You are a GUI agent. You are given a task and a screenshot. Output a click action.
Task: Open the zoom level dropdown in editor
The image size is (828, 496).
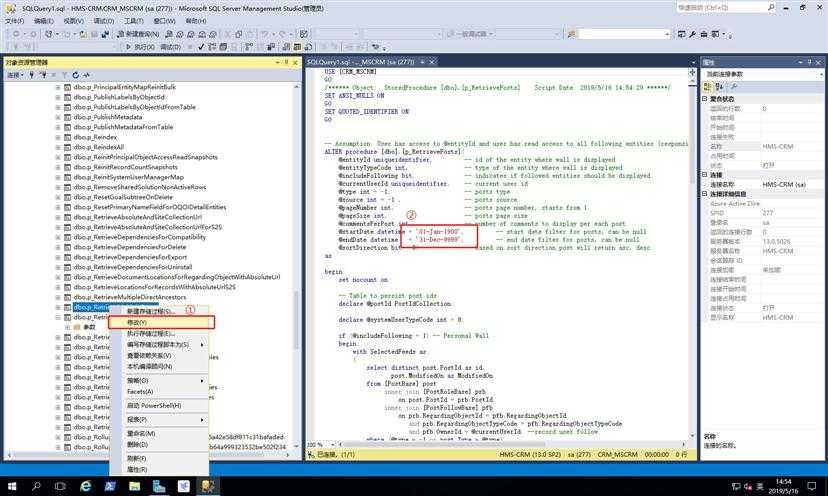333,444
